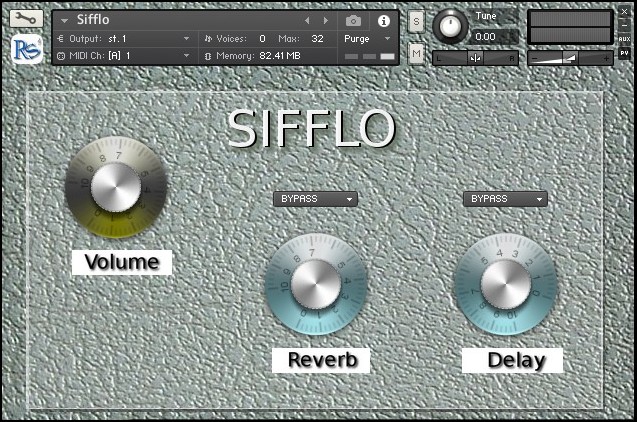637x422 pixels.
Task: Click the Delay knob
Action: [506, 284]
